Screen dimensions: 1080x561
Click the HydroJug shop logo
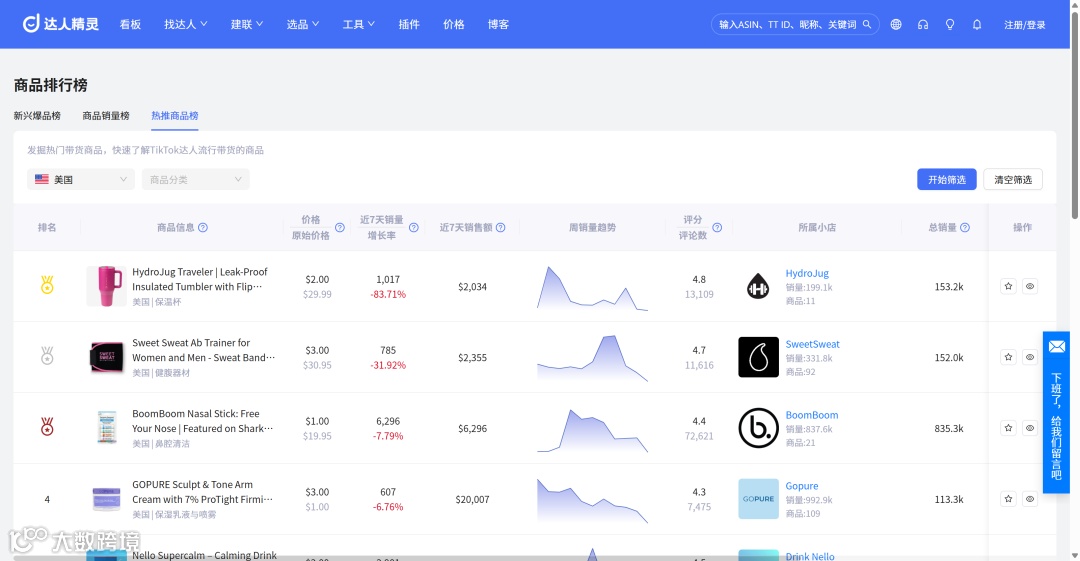click(x=758, y=286)
